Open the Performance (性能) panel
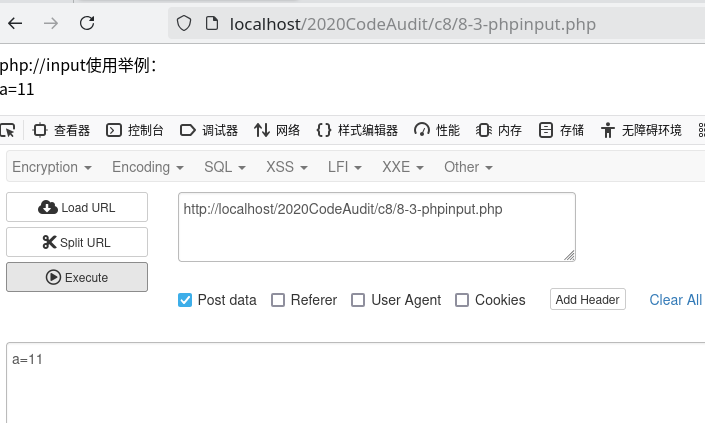 click(x=437, y=130)
